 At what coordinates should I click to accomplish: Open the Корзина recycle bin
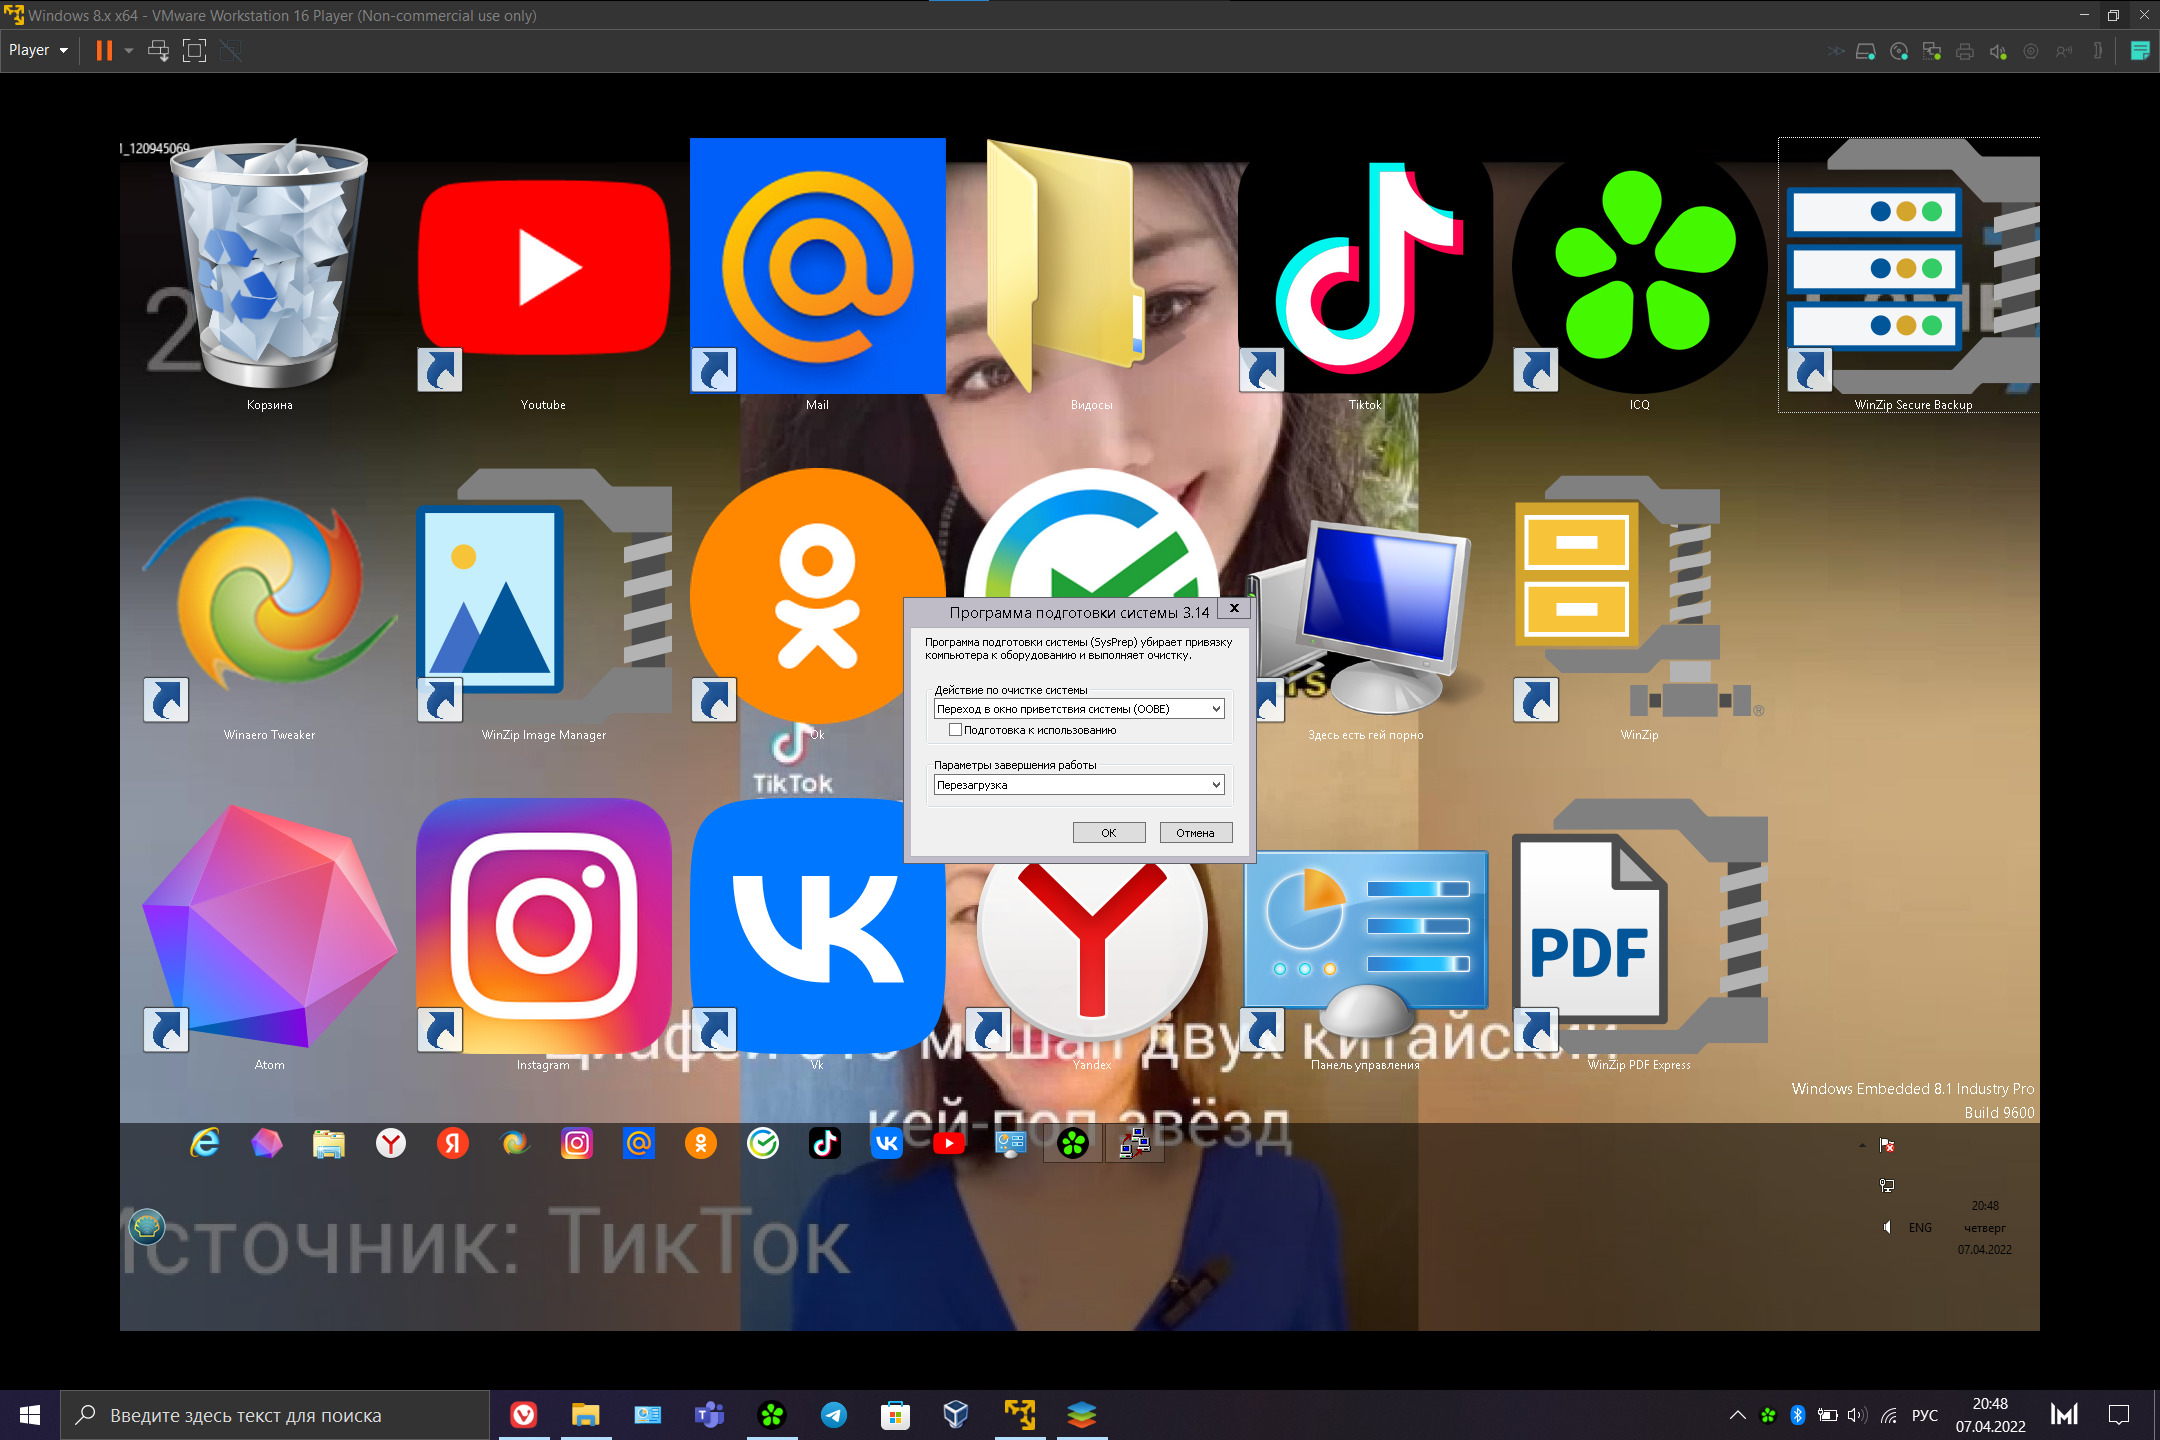[269, 268]
